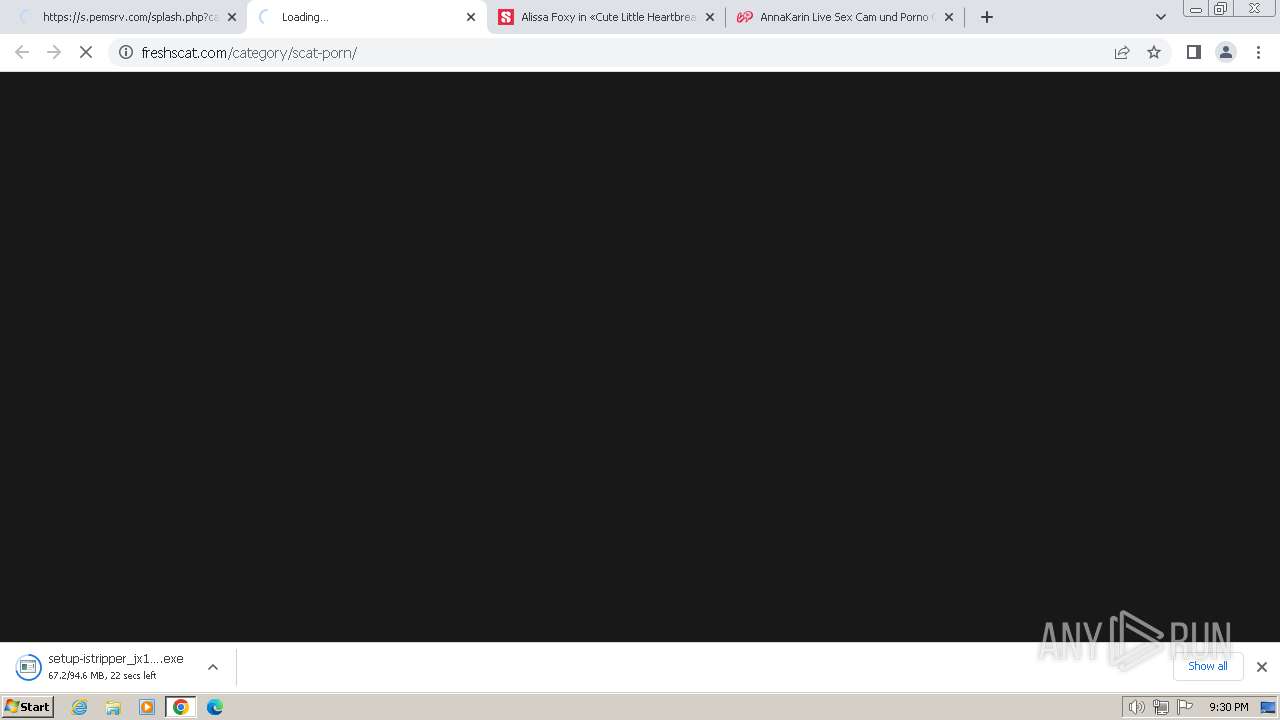Close the downloads bar
Screen dimensions: 1280x720
pos(1262,667)
